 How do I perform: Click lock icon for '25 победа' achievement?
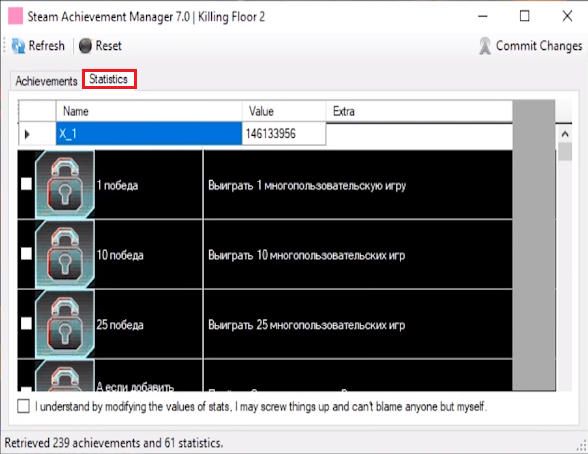[64, 324]
